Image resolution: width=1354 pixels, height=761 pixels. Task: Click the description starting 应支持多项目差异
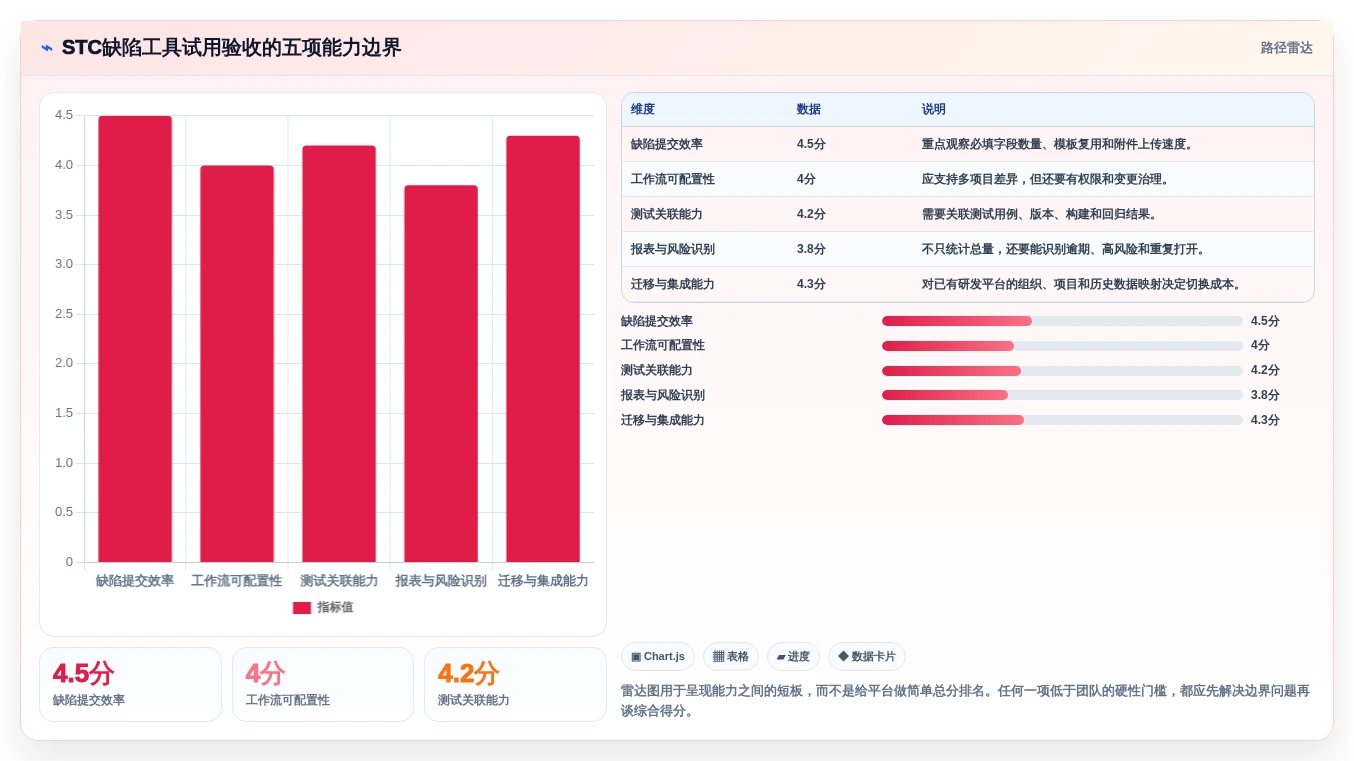click(x=1046, y=180)
